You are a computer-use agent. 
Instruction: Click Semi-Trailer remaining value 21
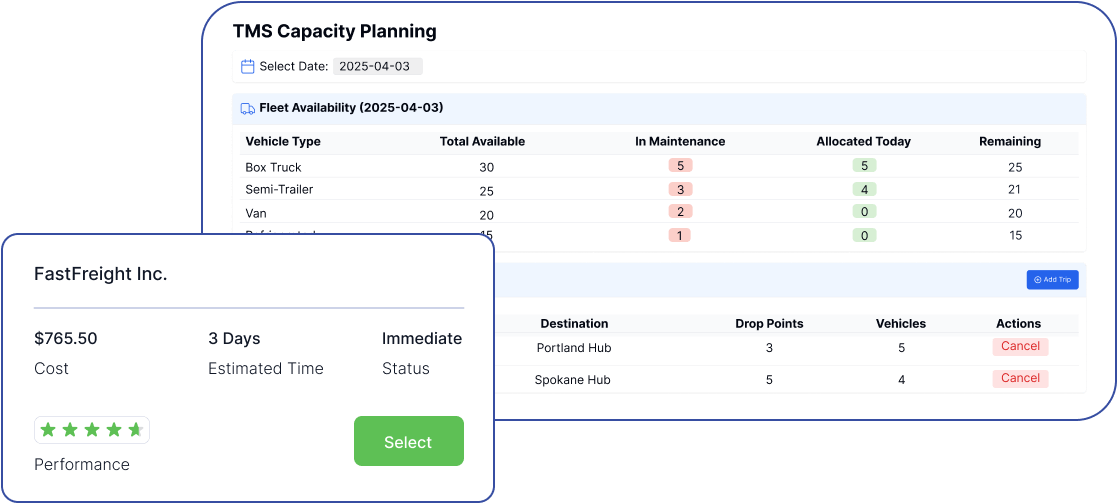[1015, 190]
